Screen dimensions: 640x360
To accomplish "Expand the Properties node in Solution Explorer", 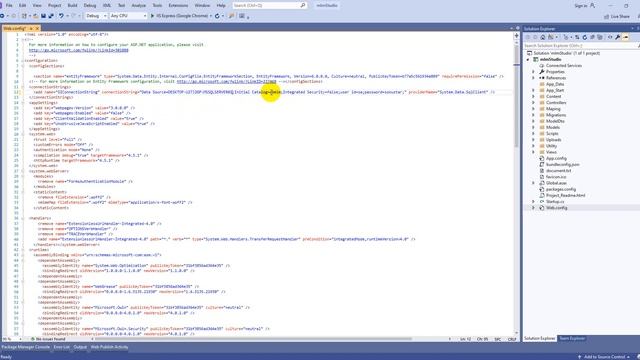I will pyautogui.click(x=533, y=72).
